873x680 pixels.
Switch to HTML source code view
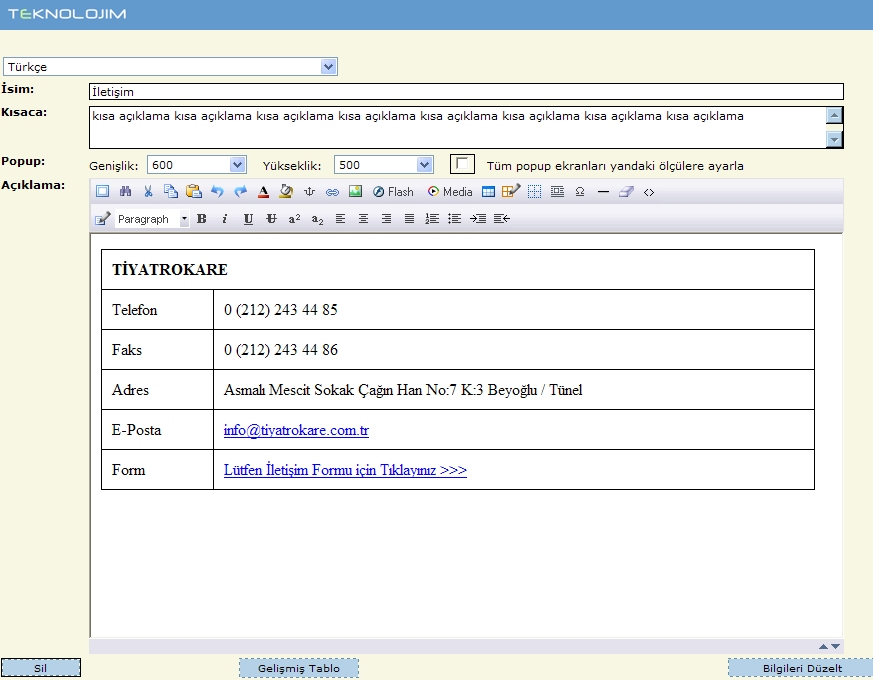click(649, 192)
